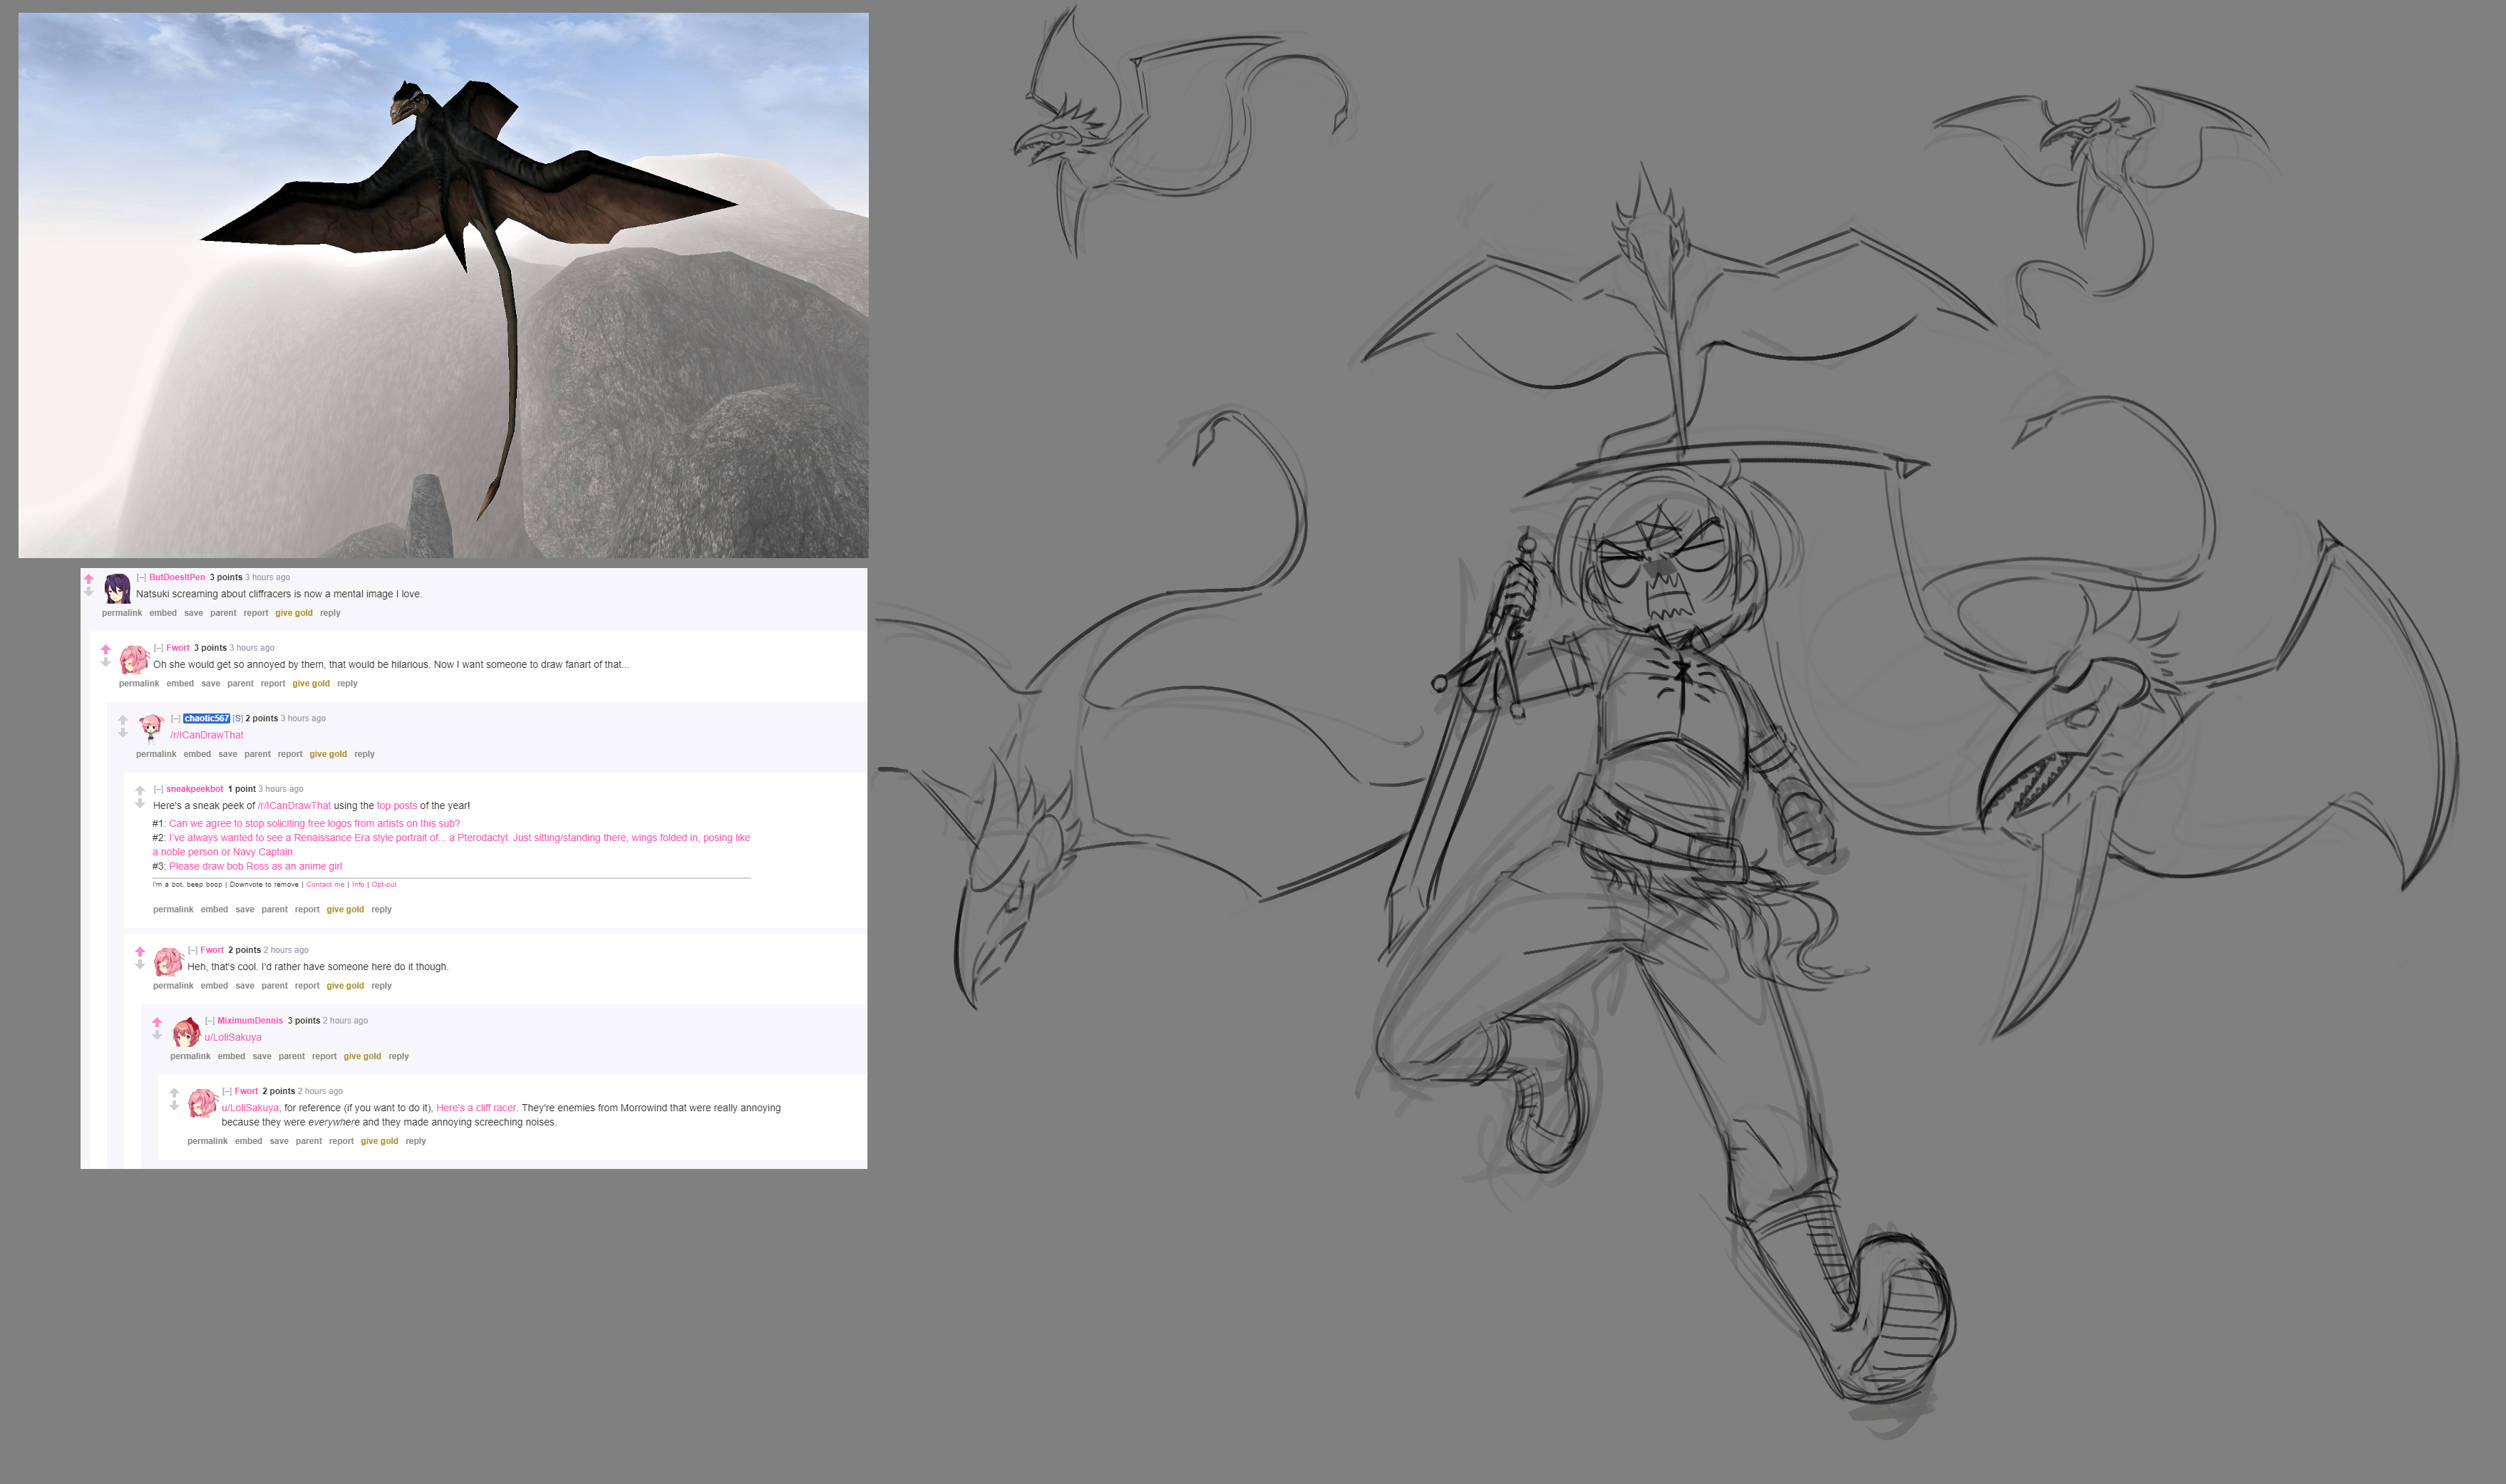Downvote ButDoesItPen's comment
Screen dimensions: 2506x1484
coord(89,592)
